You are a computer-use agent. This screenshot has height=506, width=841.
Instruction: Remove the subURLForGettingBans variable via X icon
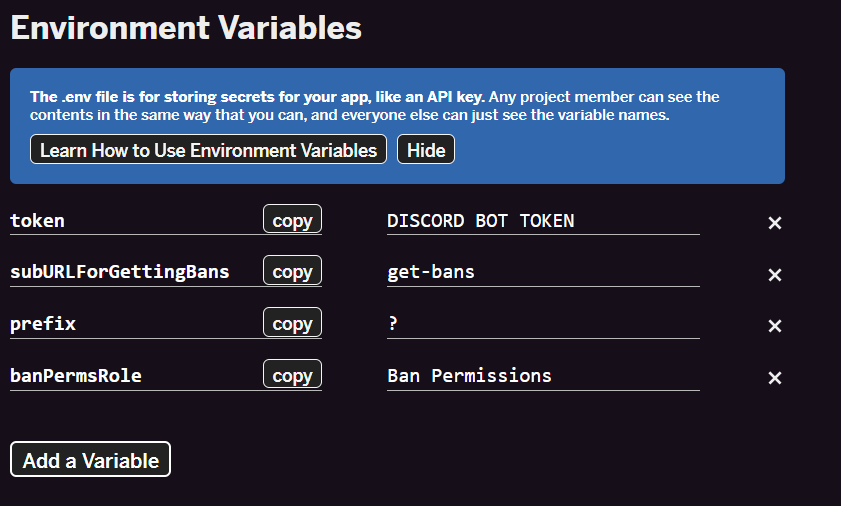774,275
